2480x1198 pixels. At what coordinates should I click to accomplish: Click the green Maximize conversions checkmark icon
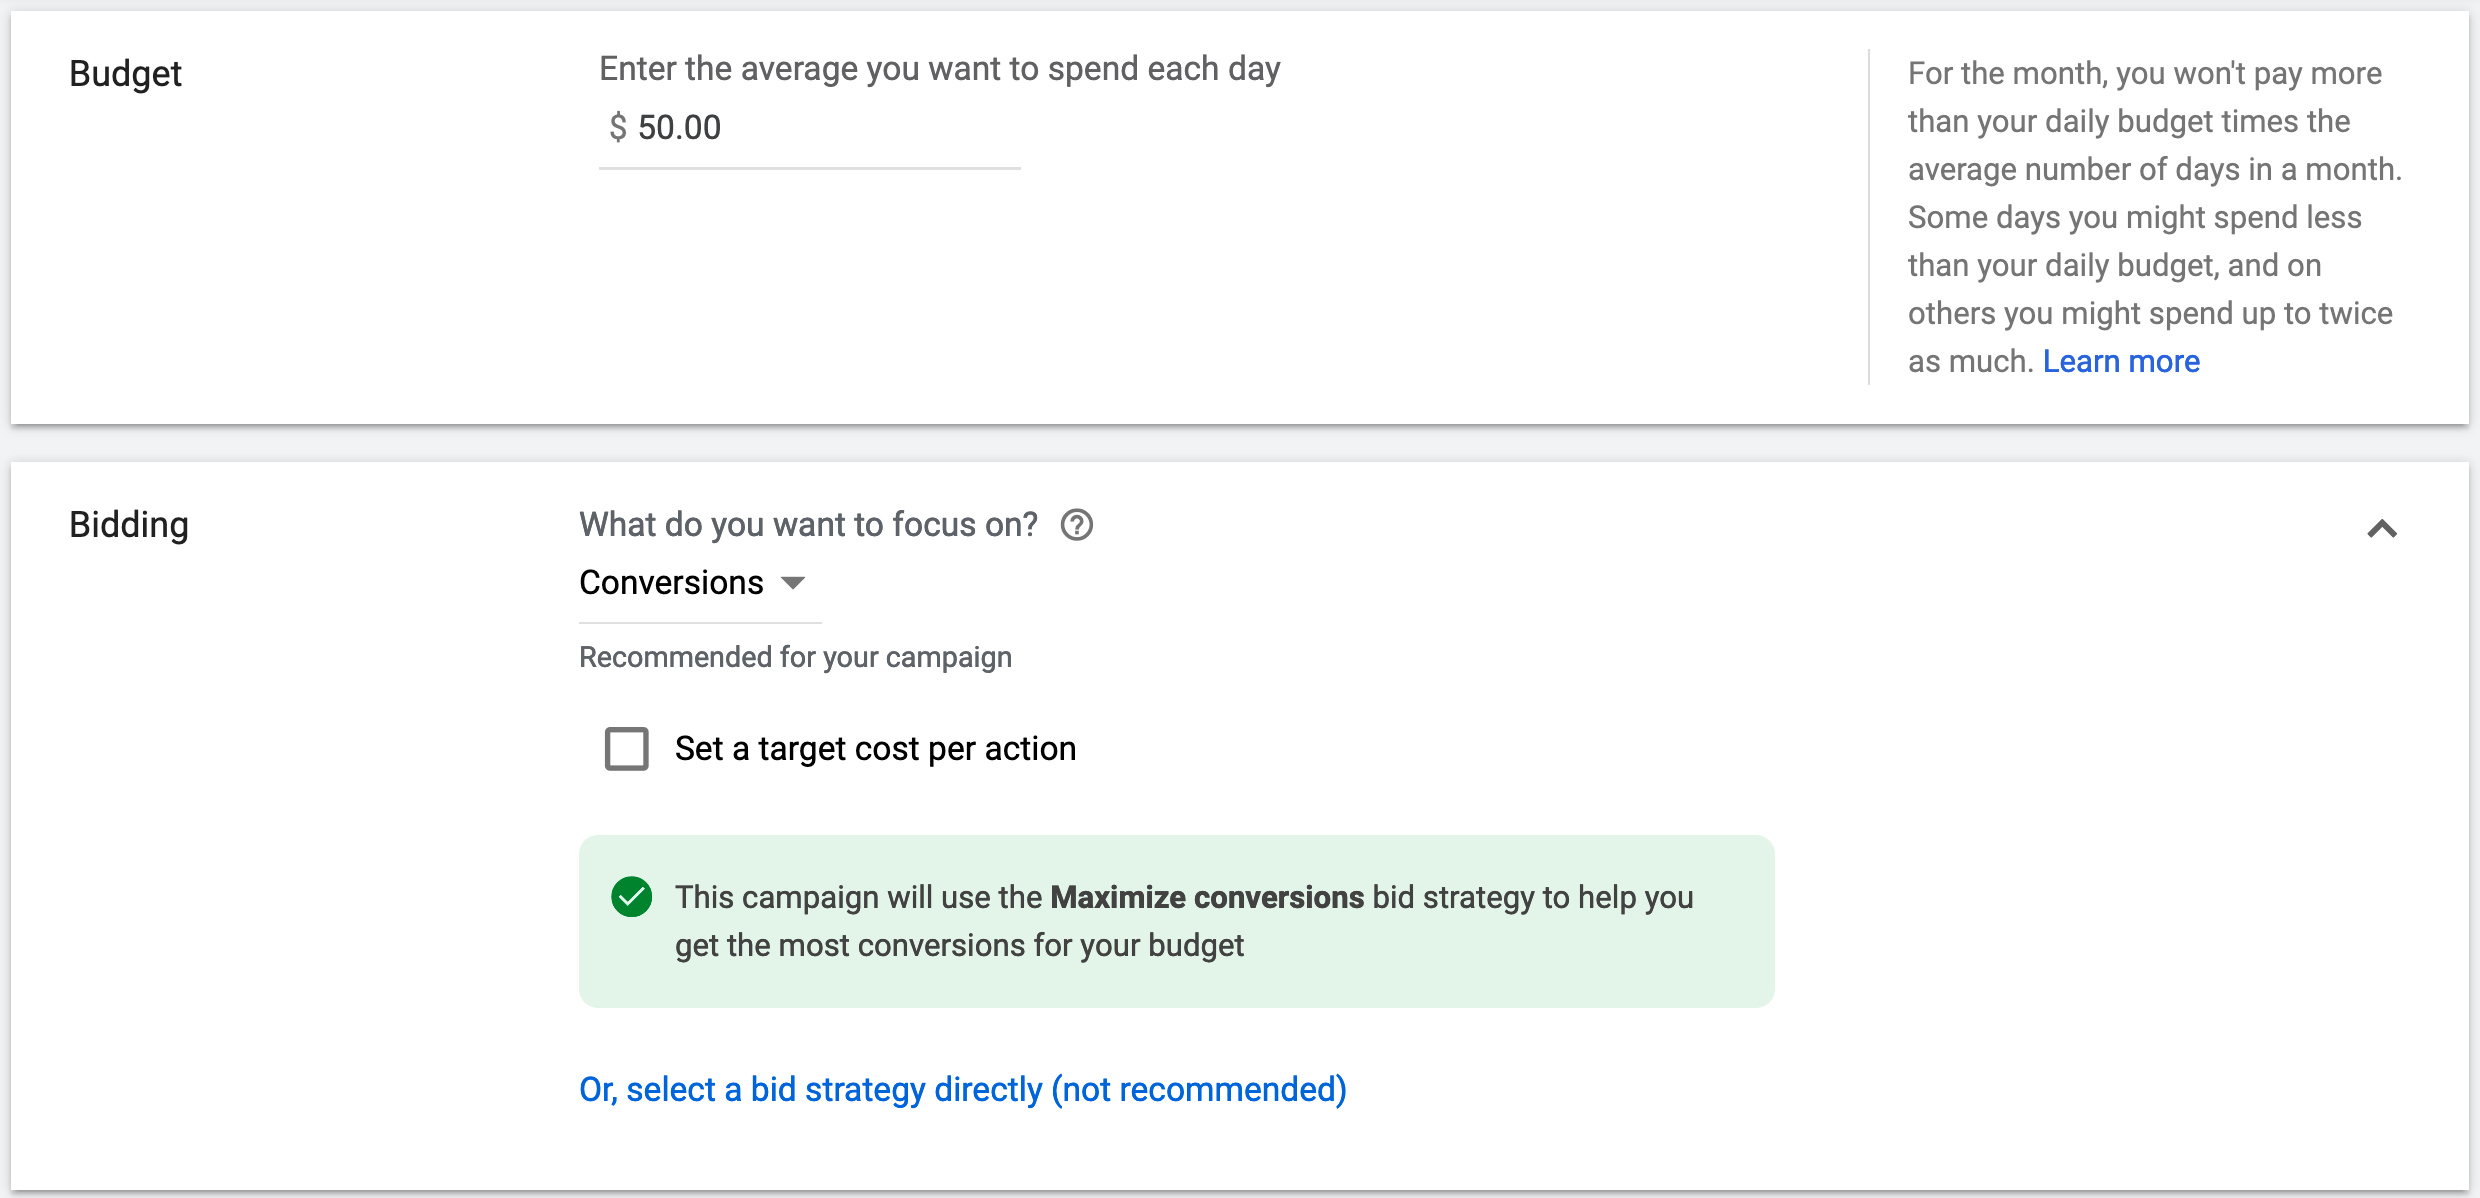[x=633, y=894]
